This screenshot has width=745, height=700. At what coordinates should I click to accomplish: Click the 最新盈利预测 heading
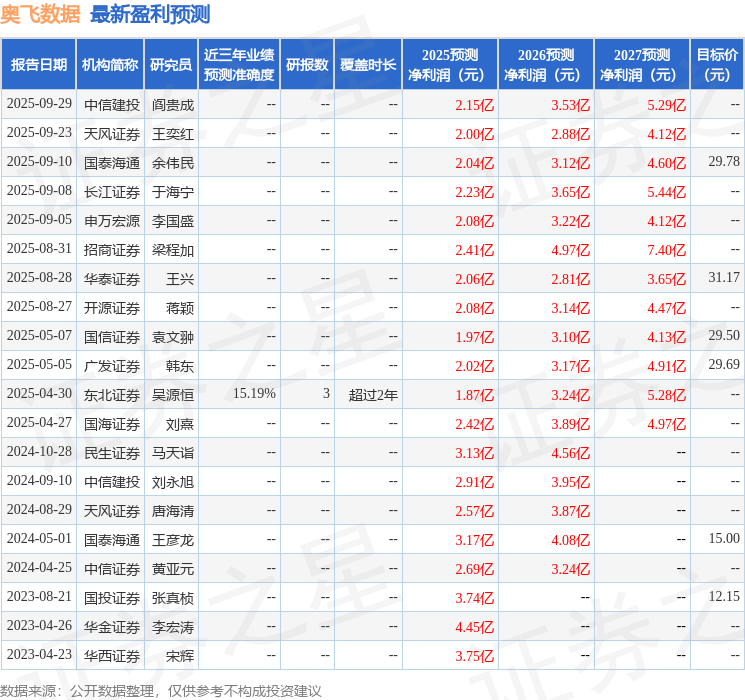(x=150, y=14)
